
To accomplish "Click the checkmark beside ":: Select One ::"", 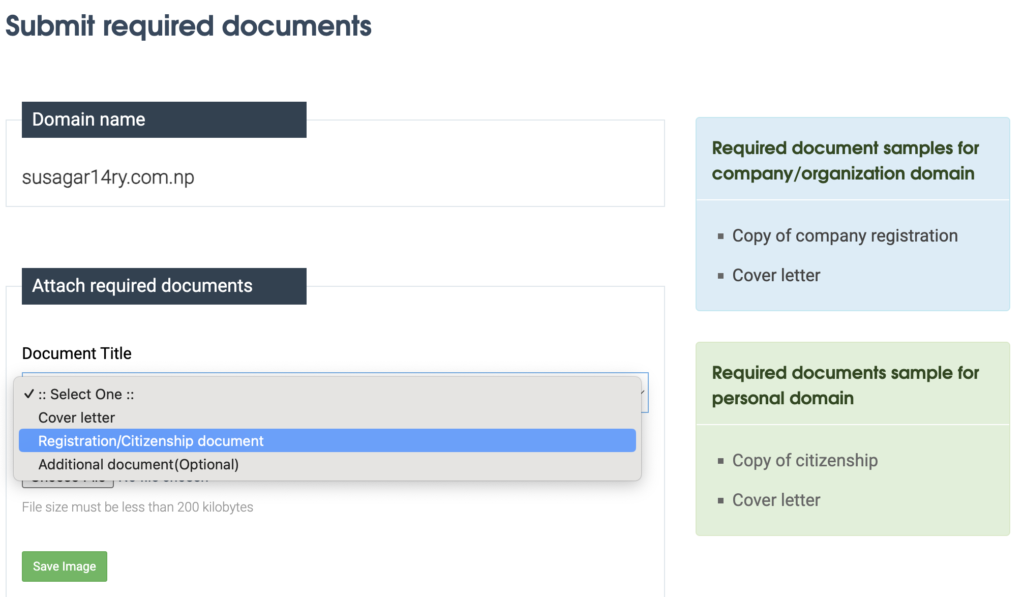I will pos(27,393).
